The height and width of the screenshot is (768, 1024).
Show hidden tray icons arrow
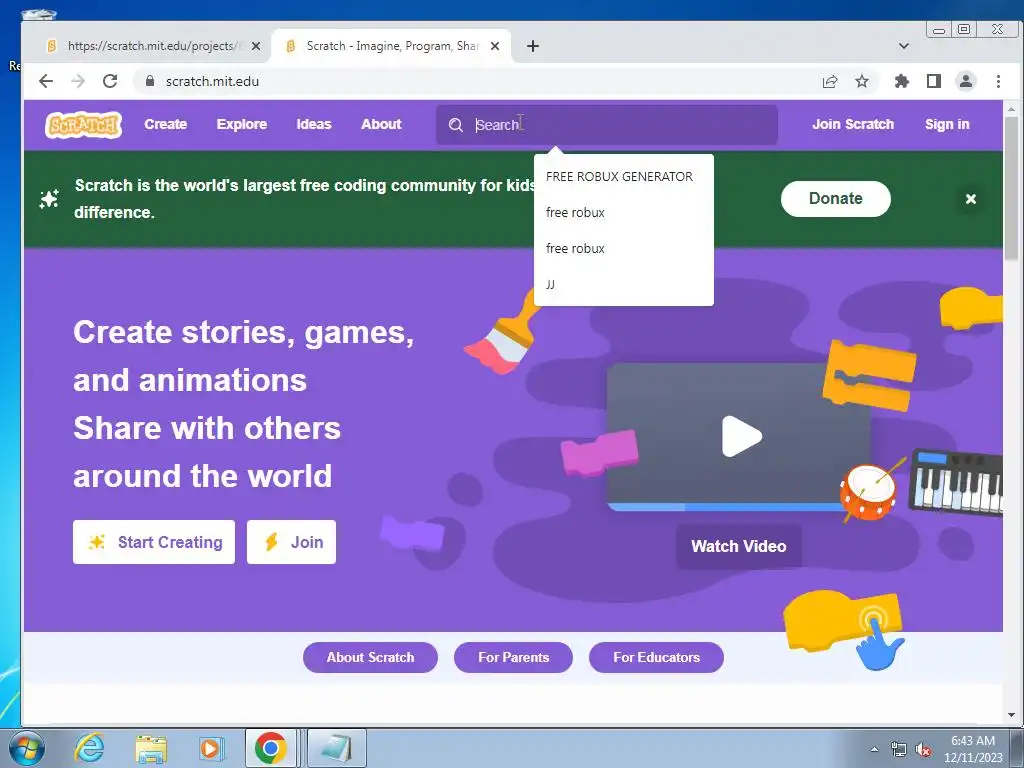[874, 749]
